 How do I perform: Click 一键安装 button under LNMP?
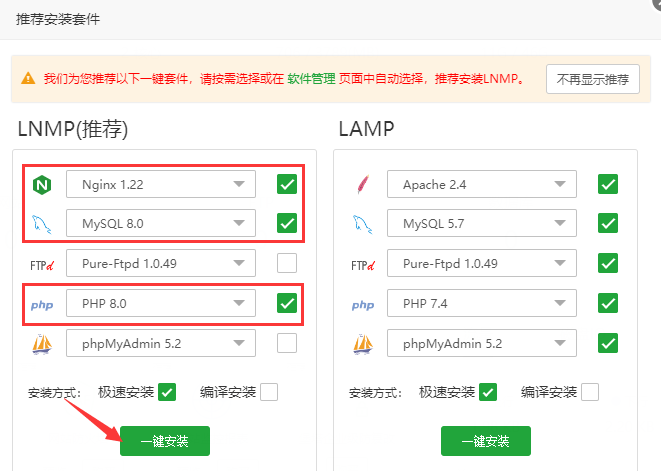coord(165,441)
